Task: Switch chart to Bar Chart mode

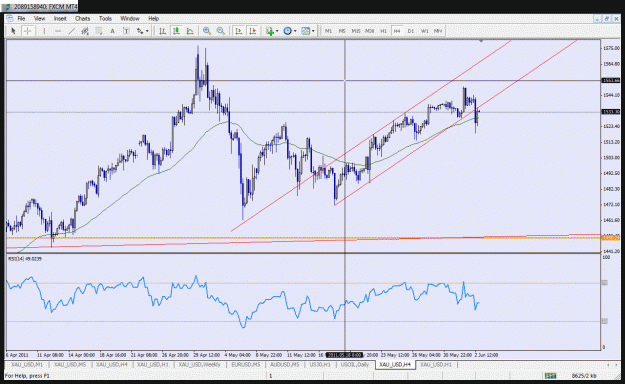Action: click(162, 31)
